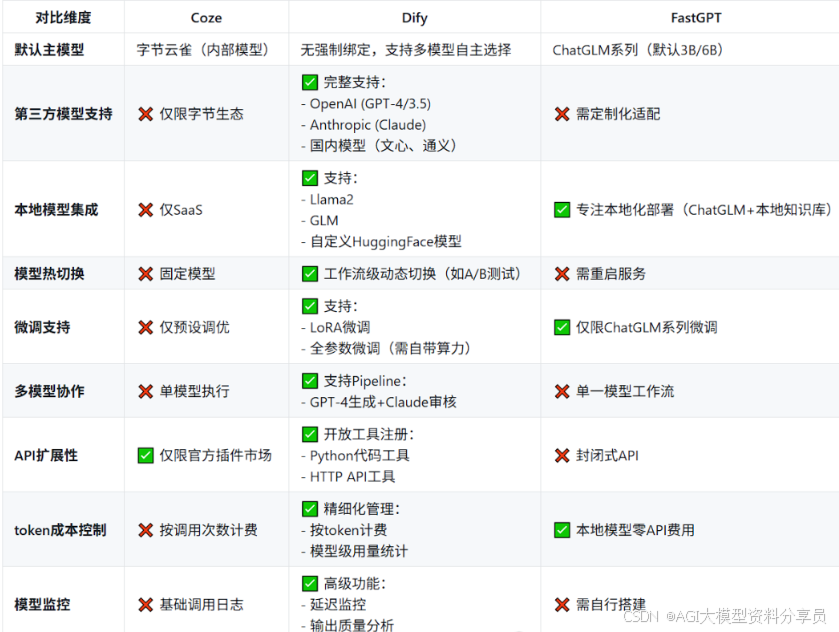Click the red X beside 固定模型
Image resolution: width=839 pixels, height=632 pixels.
pos(146,274)
